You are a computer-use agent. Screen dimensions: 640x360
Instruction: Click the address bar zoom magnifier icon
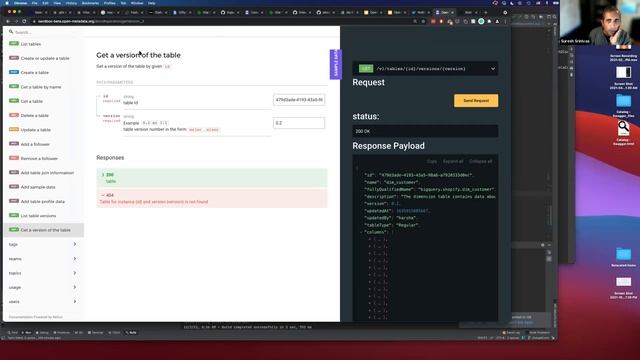(x=415, y=21)
